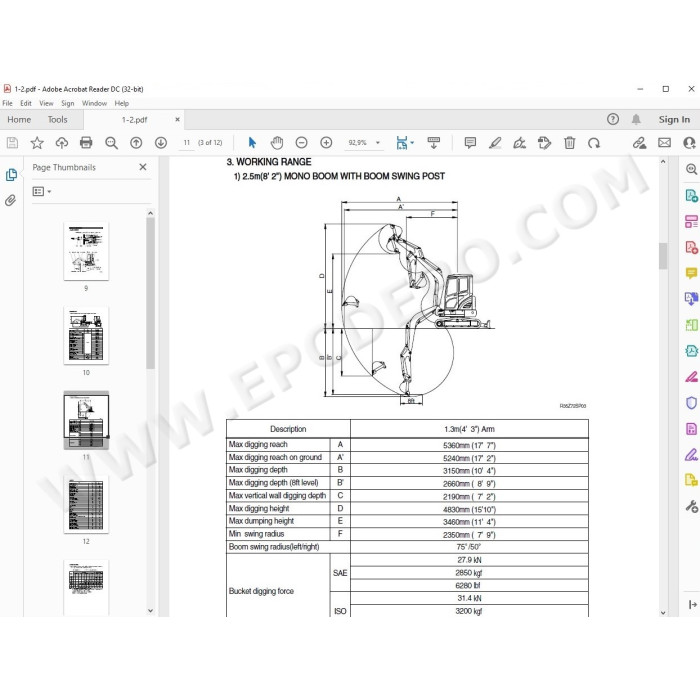Close the 1-2.pdf tab
Screen dimensions: 700x700
pos(177,119)
